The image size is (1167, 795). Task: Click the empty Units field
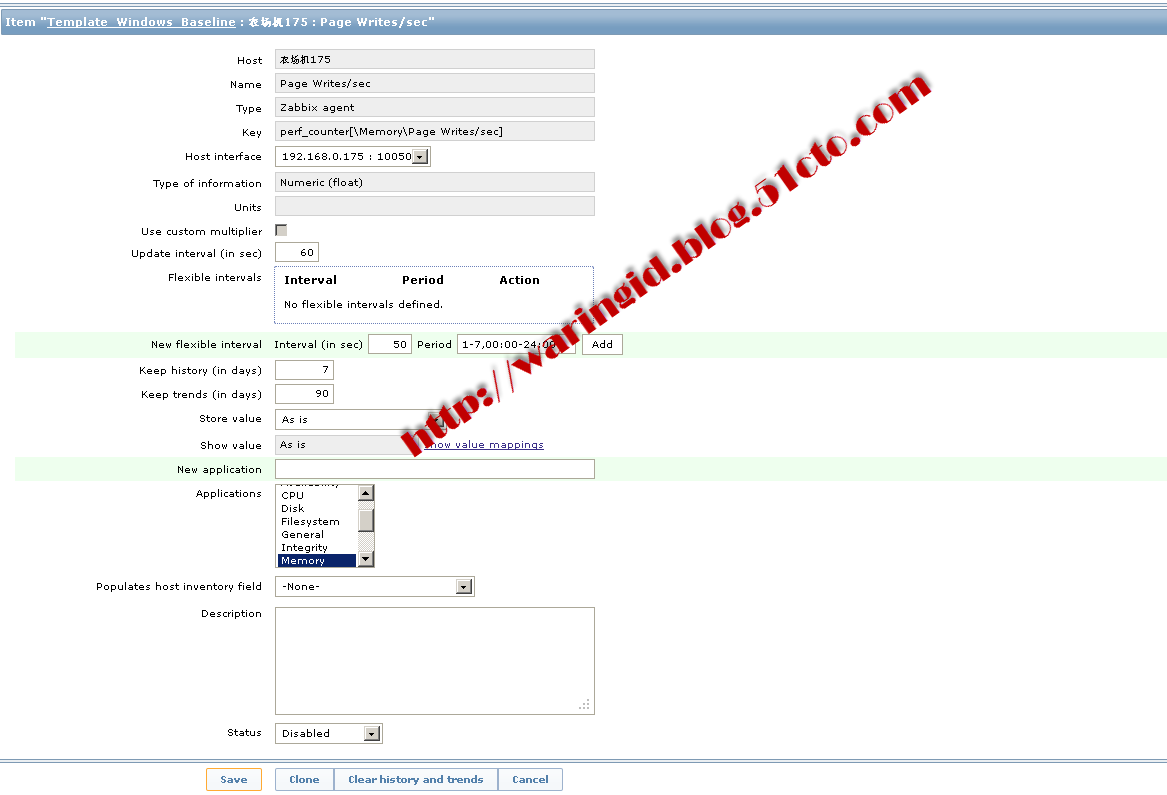(x=435, y=206)
